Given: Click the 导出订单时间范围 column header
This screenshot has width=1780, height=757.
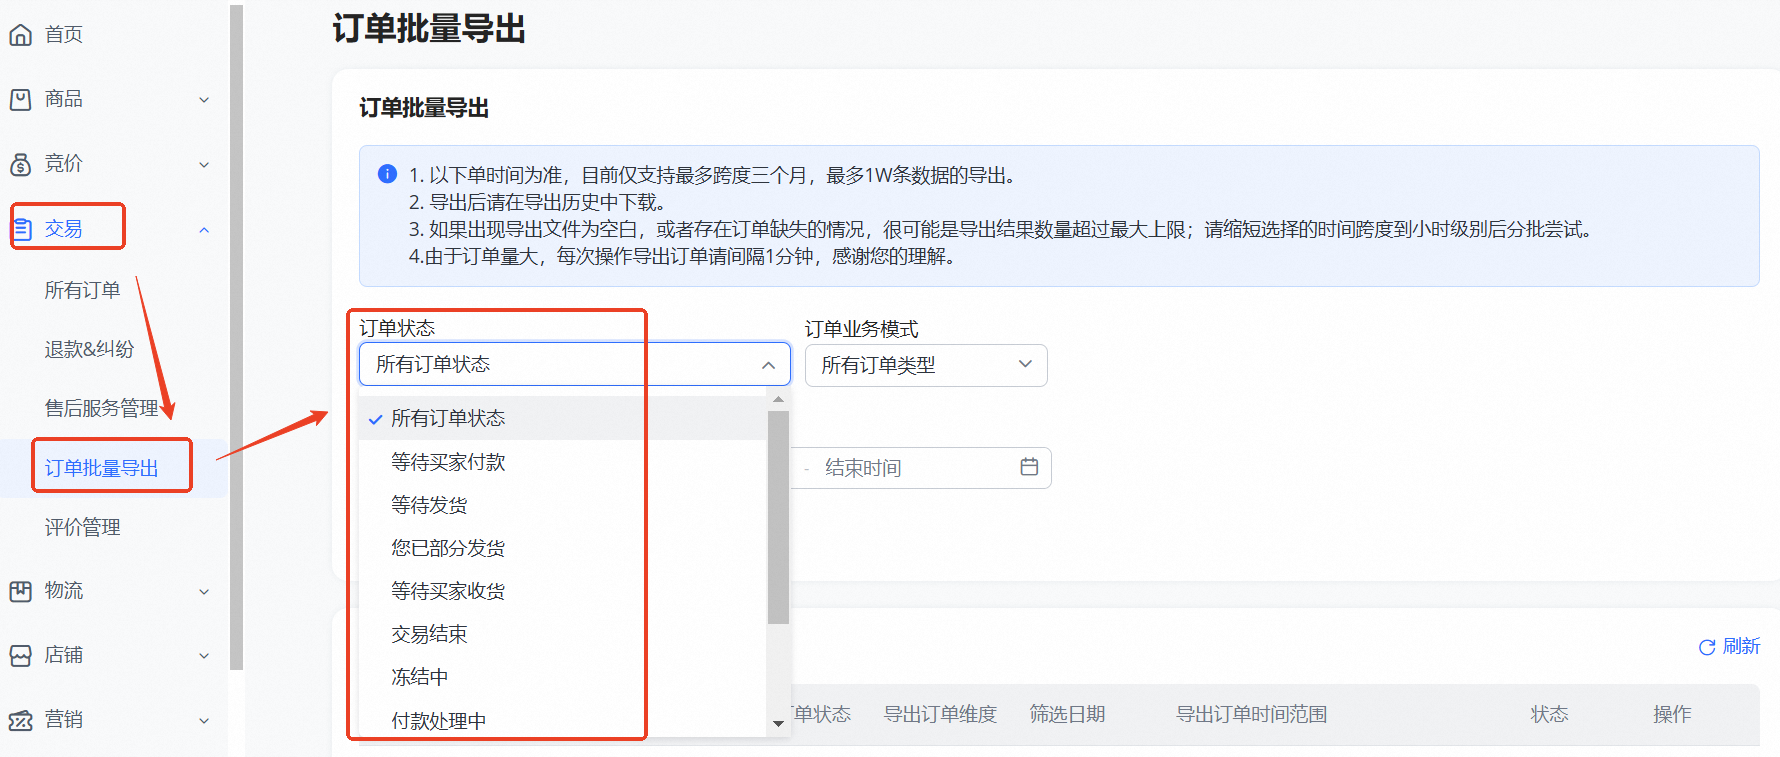Looking at the screenshot, I should click(1251, 714).
